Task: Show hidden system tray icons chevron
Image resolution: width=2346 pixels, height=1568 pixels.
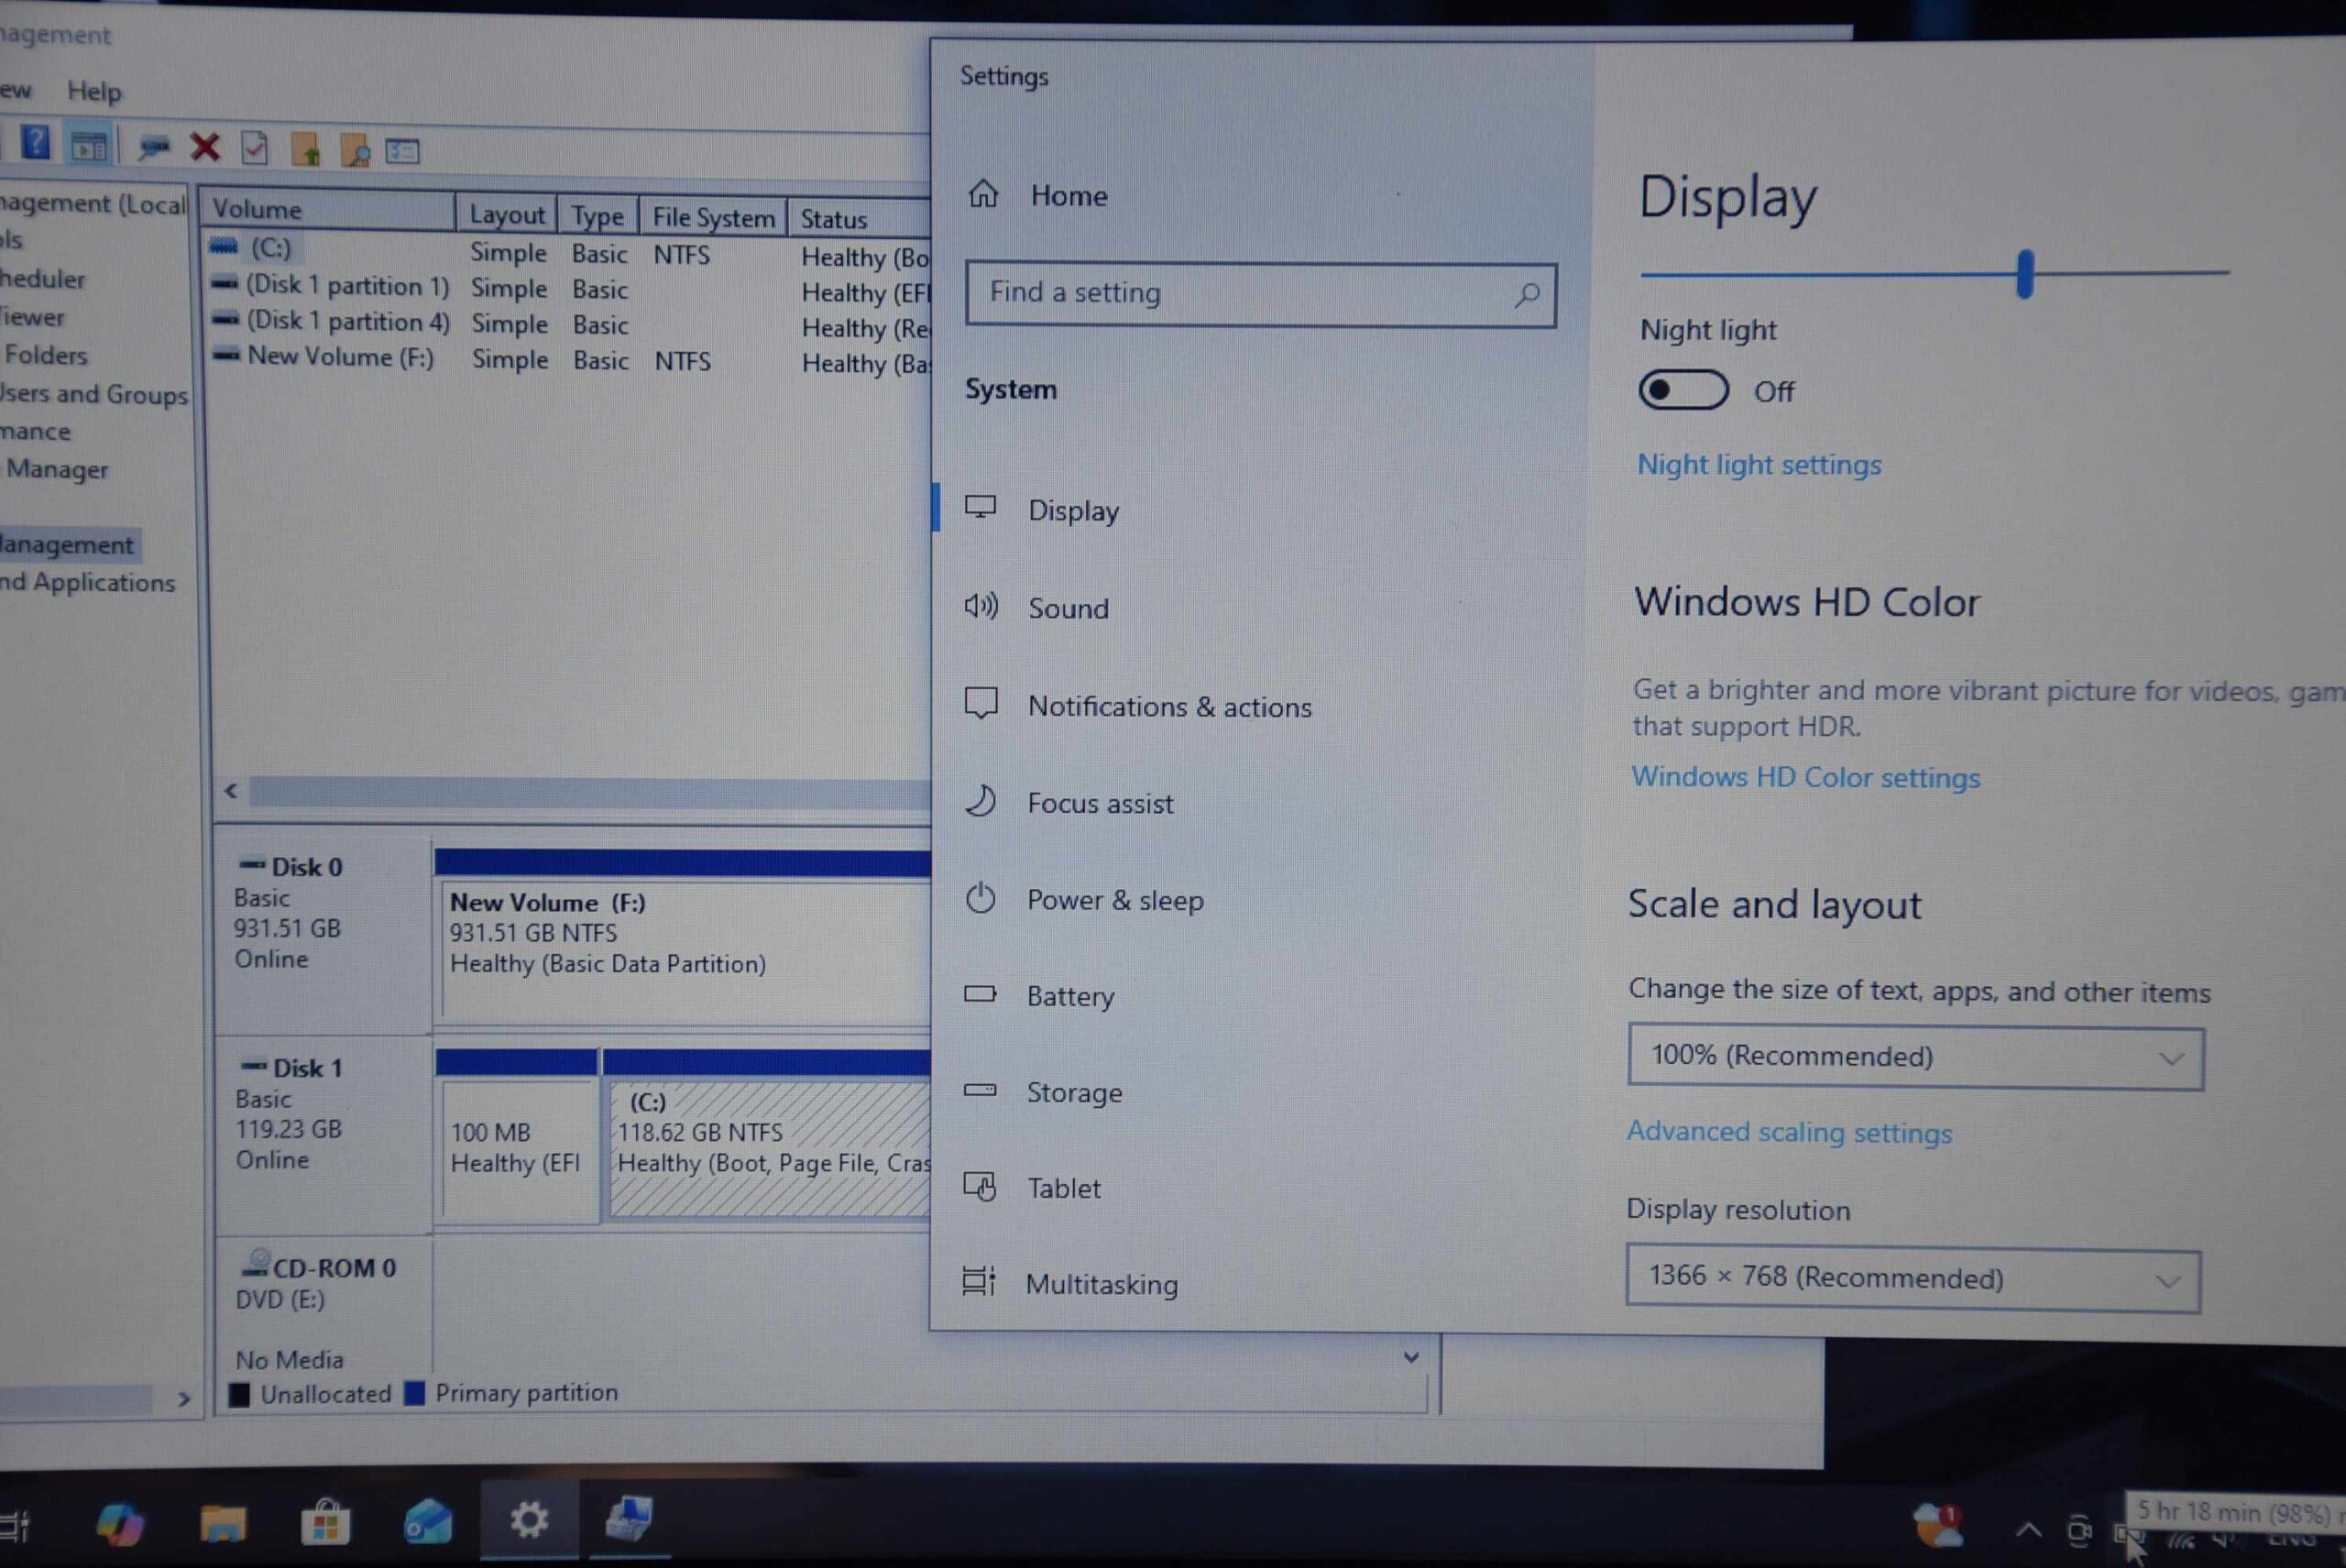Action: click(2028, 1529)
